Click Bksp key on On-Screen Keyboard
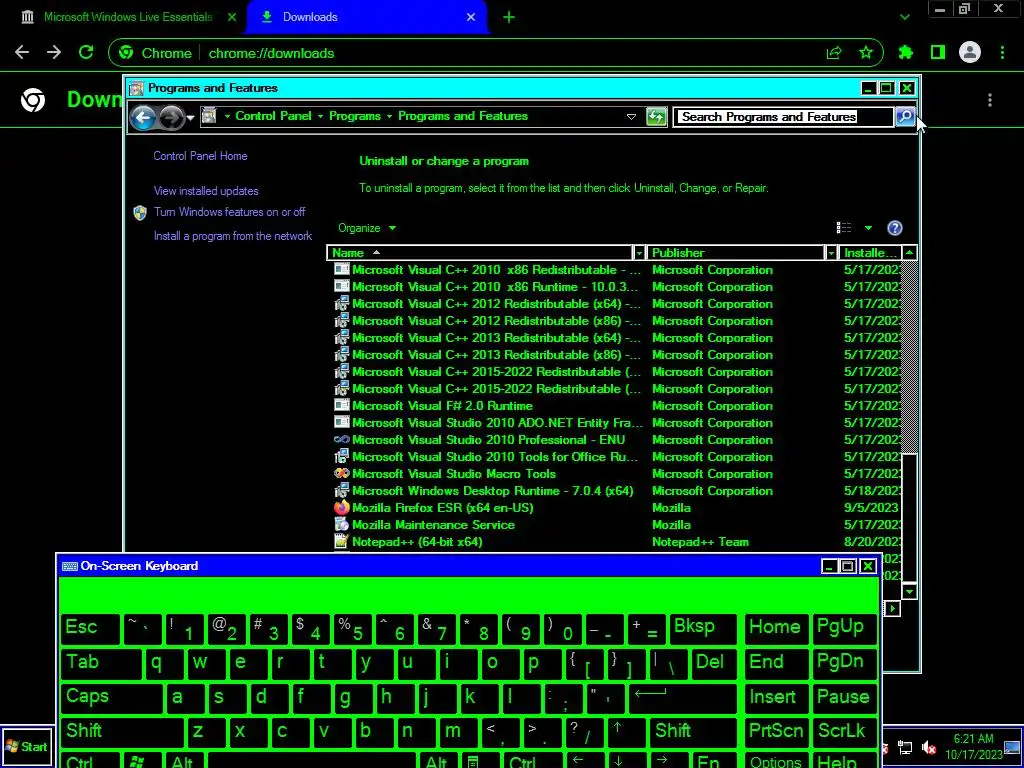Image resolution: width=1024 pixels, height=768 pixels. (x=703, y=629)
